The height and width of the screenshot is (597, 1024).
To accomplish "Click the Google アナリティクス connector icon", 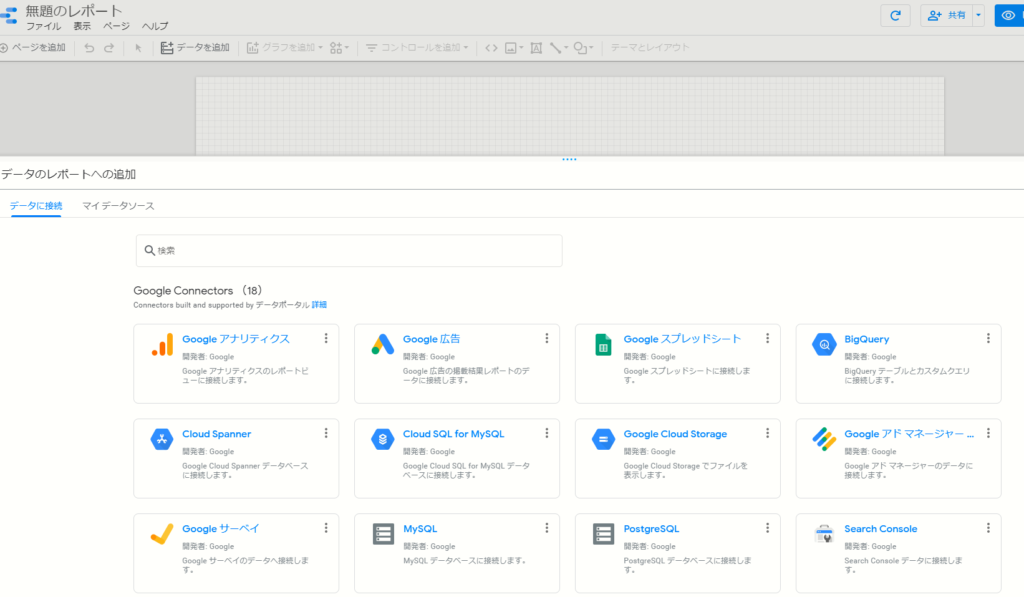I will click(162, 344).
